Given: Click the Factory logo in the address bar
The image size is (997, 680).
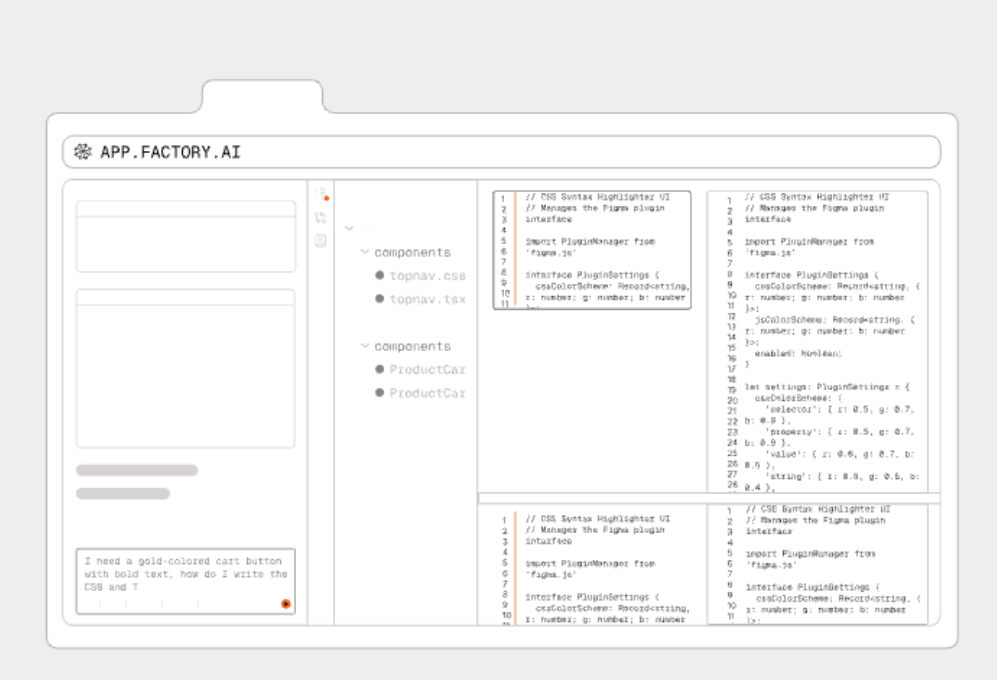Looking at the screenshot, I should [x=82, y=152].
